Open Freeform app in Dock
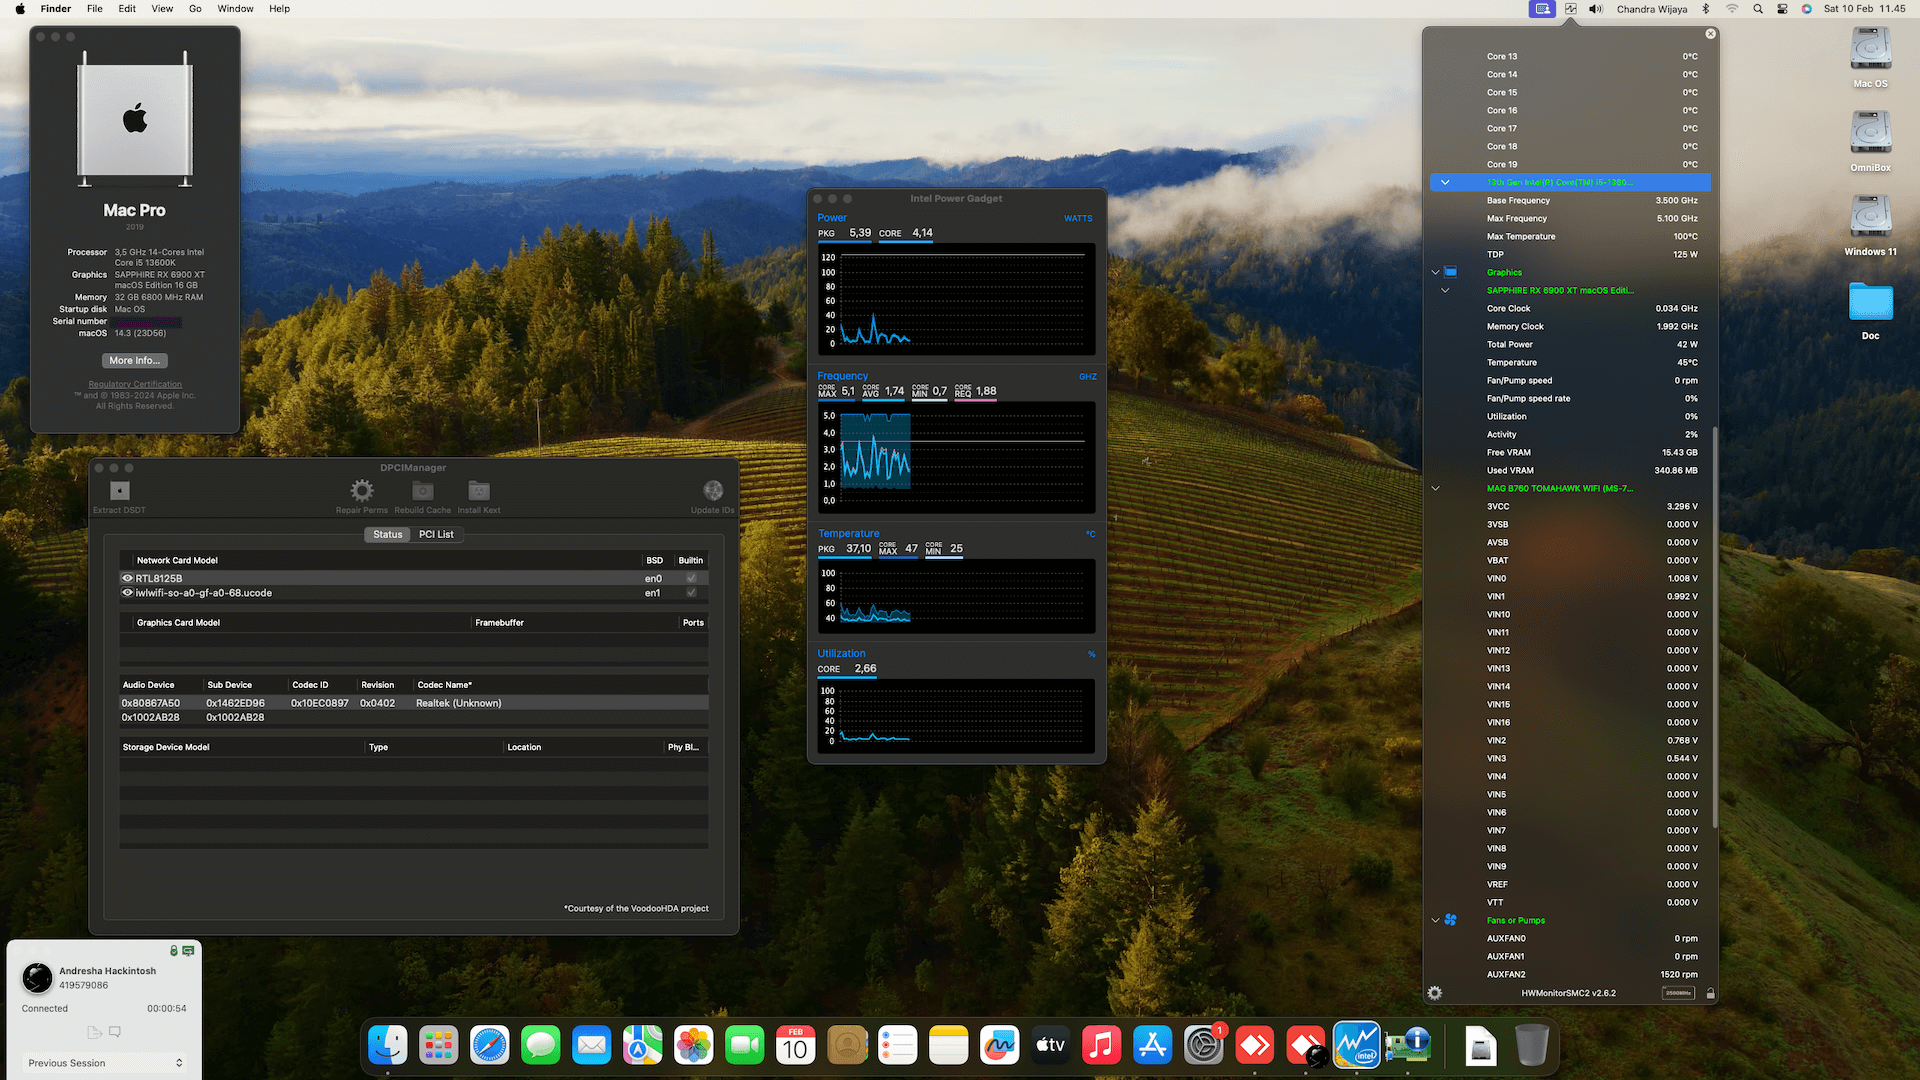The width and height of the screenshot is (1920, 1080). point(999,1046)
